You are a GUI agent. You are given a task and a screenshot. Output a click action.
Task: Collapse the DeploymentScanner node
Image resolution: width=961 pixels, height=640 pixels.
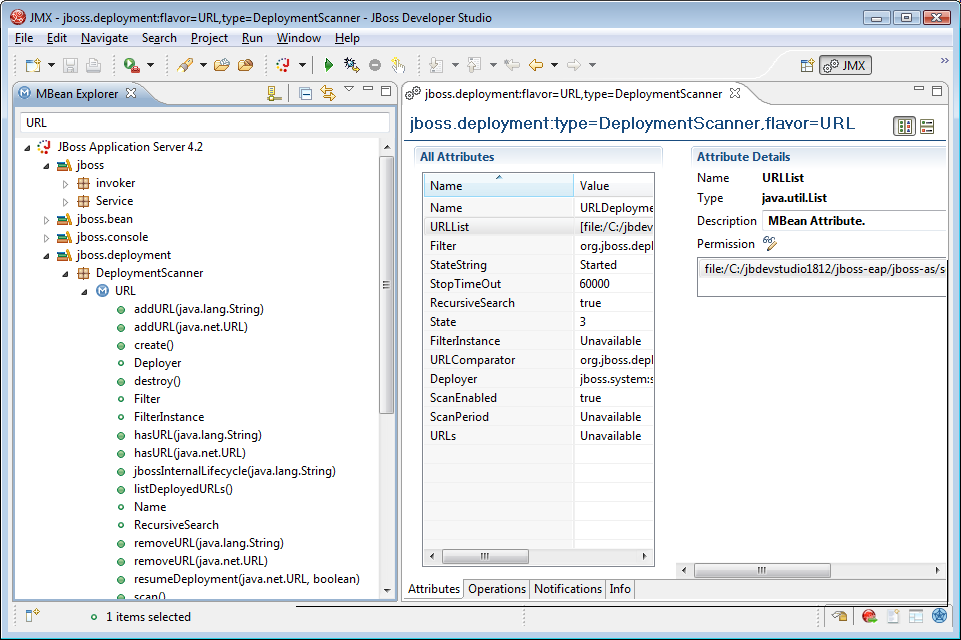click(64, 272)
